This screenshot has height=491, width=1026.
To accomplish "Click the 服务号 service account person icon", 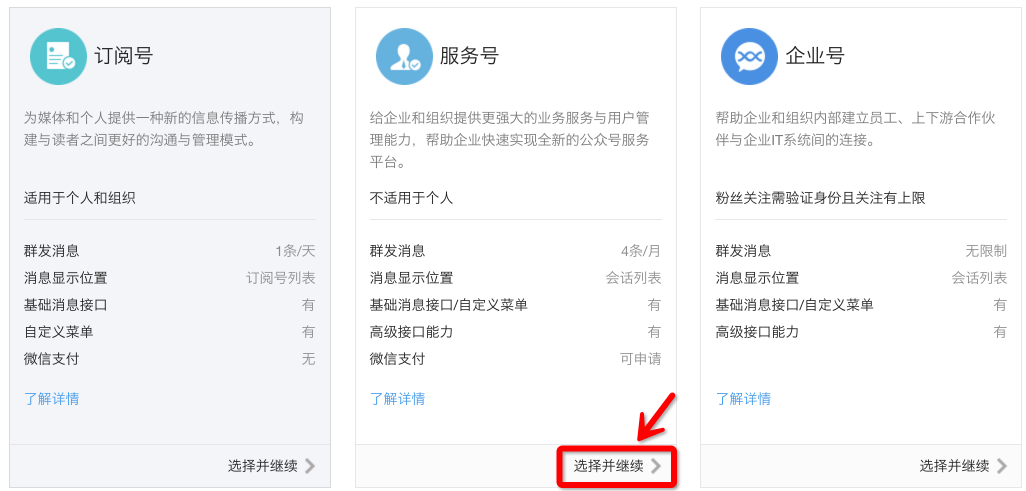I will (404, 56).
